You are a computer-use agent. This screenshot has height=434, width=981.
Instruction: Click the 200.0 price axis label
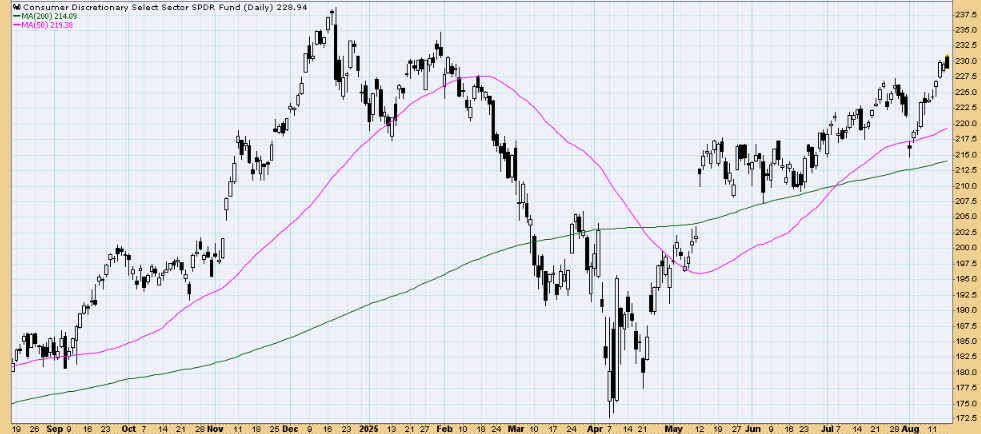point(966,248)
